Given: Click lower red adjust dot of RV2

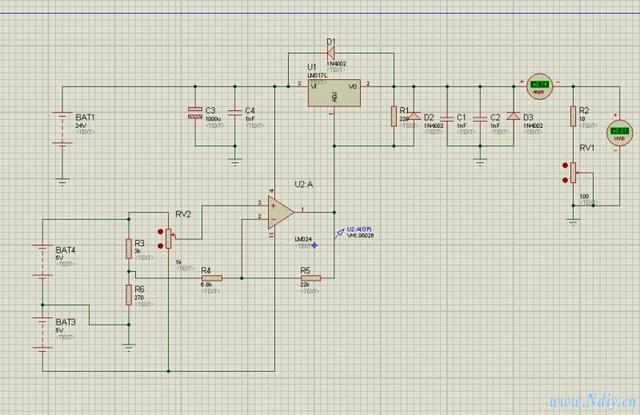Looking at the screenshot, I should [x=160, y=246].
